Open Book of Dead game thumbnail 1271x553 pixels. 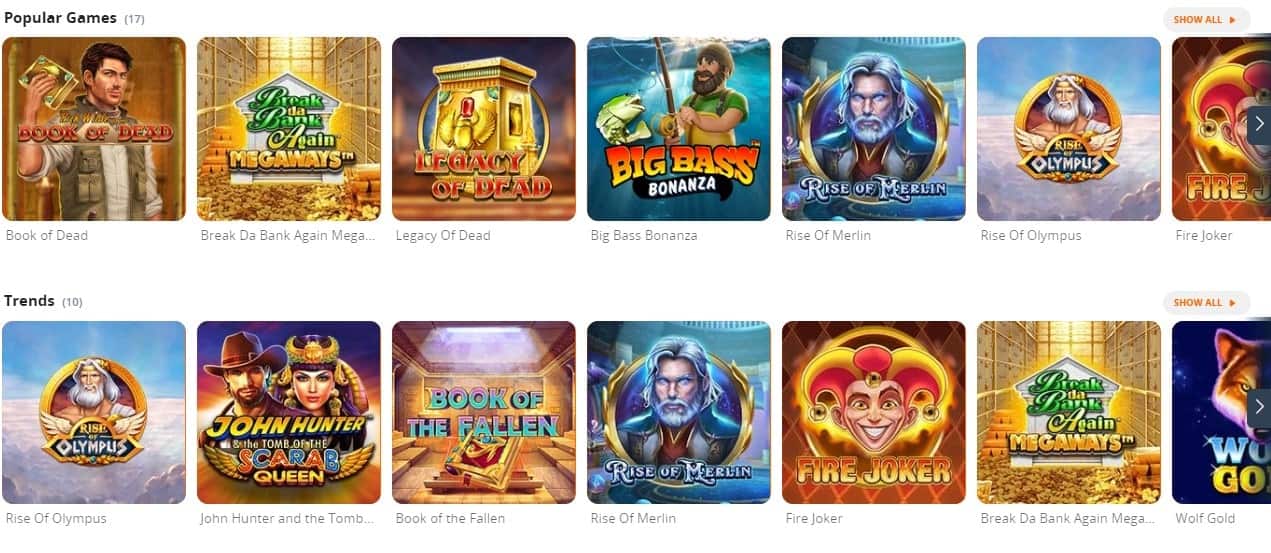click(94, 129)
